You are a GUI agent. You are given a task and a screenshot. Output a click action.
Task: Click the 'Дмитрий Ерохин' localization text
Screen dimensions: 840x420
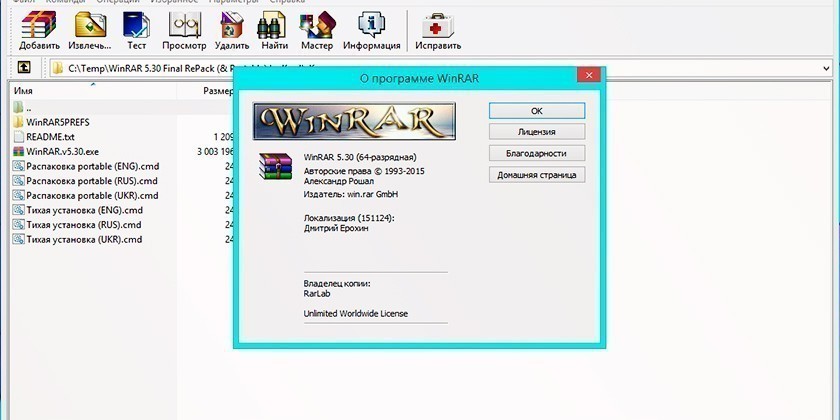click(336, 228)
